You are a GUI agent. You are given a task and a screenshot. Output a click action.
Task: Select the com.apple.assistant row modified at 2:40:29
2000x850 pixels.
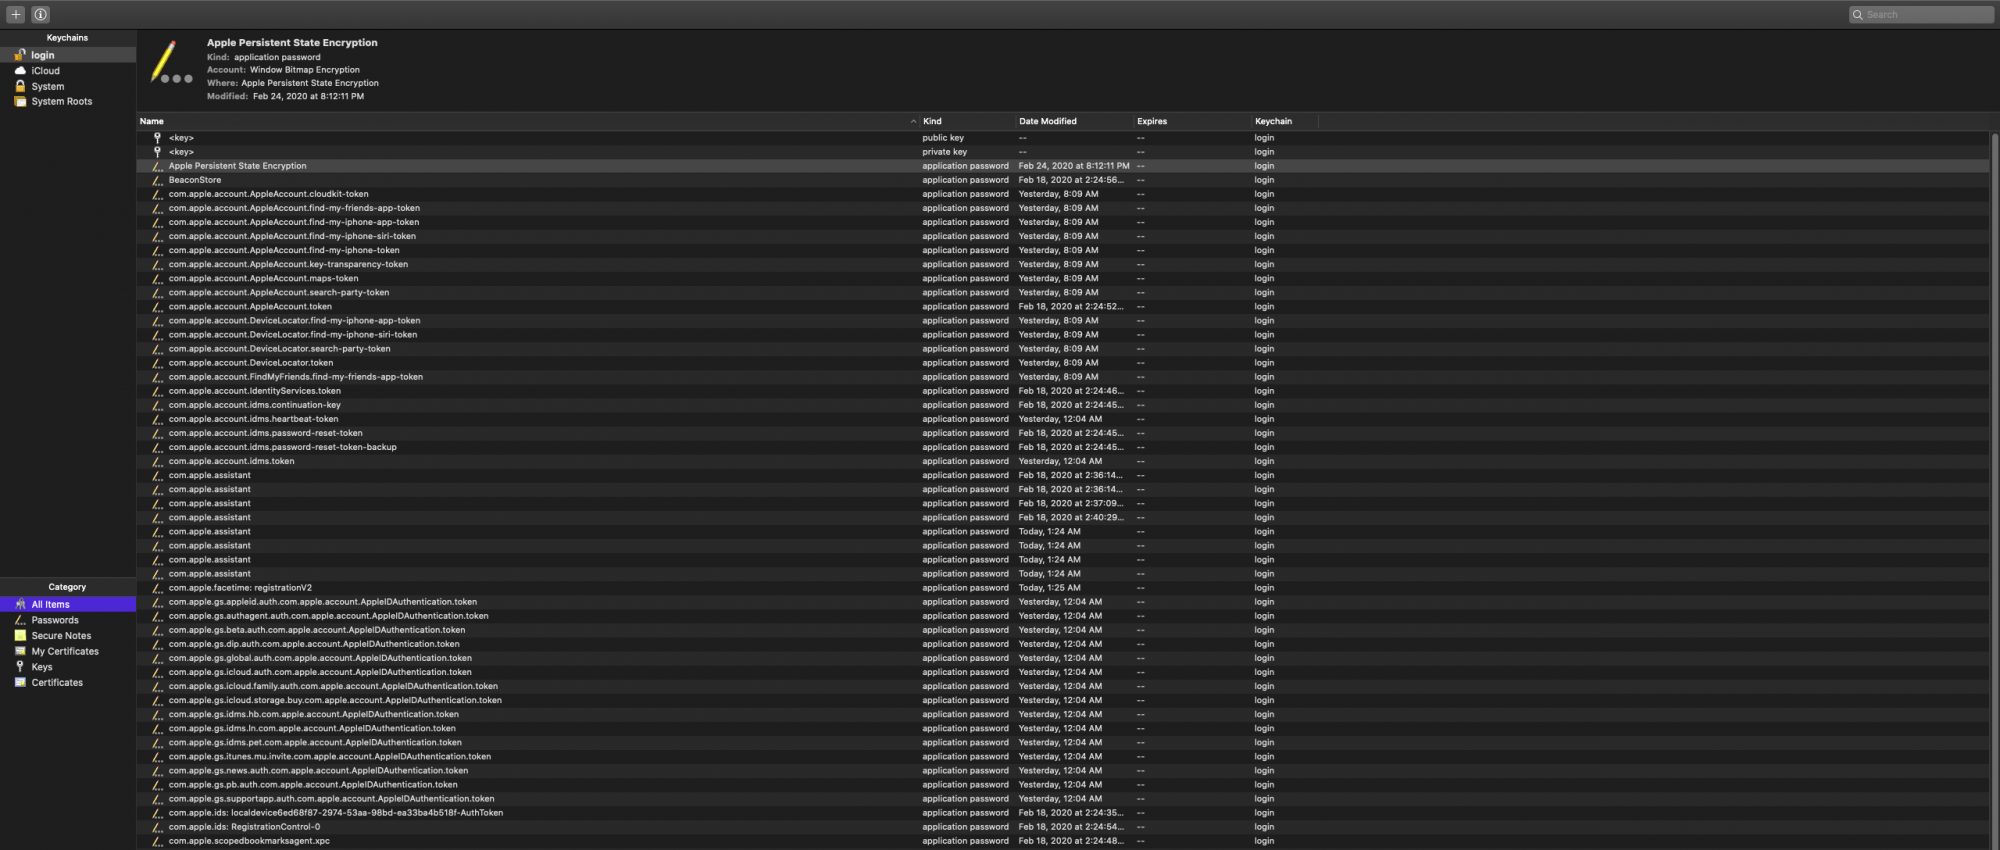1062,517
